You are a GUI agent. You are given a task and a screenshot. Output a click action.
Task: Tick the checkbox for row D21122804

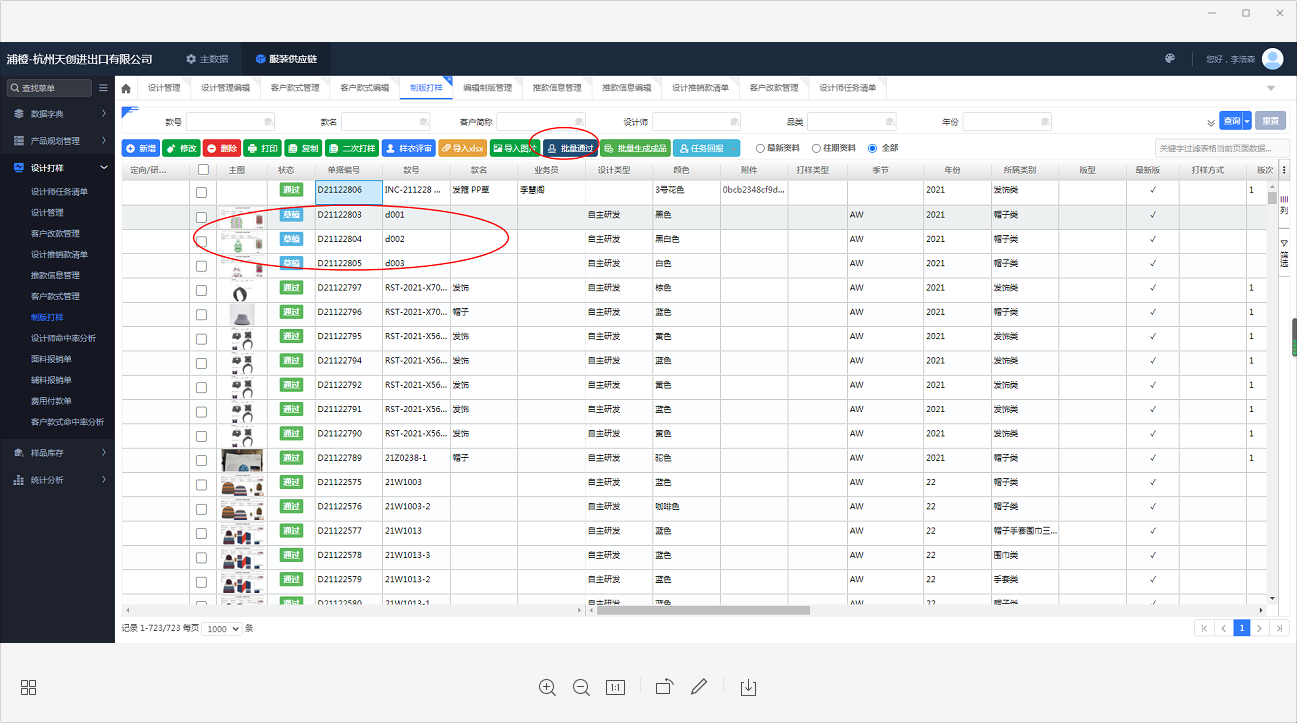point(202,242)
